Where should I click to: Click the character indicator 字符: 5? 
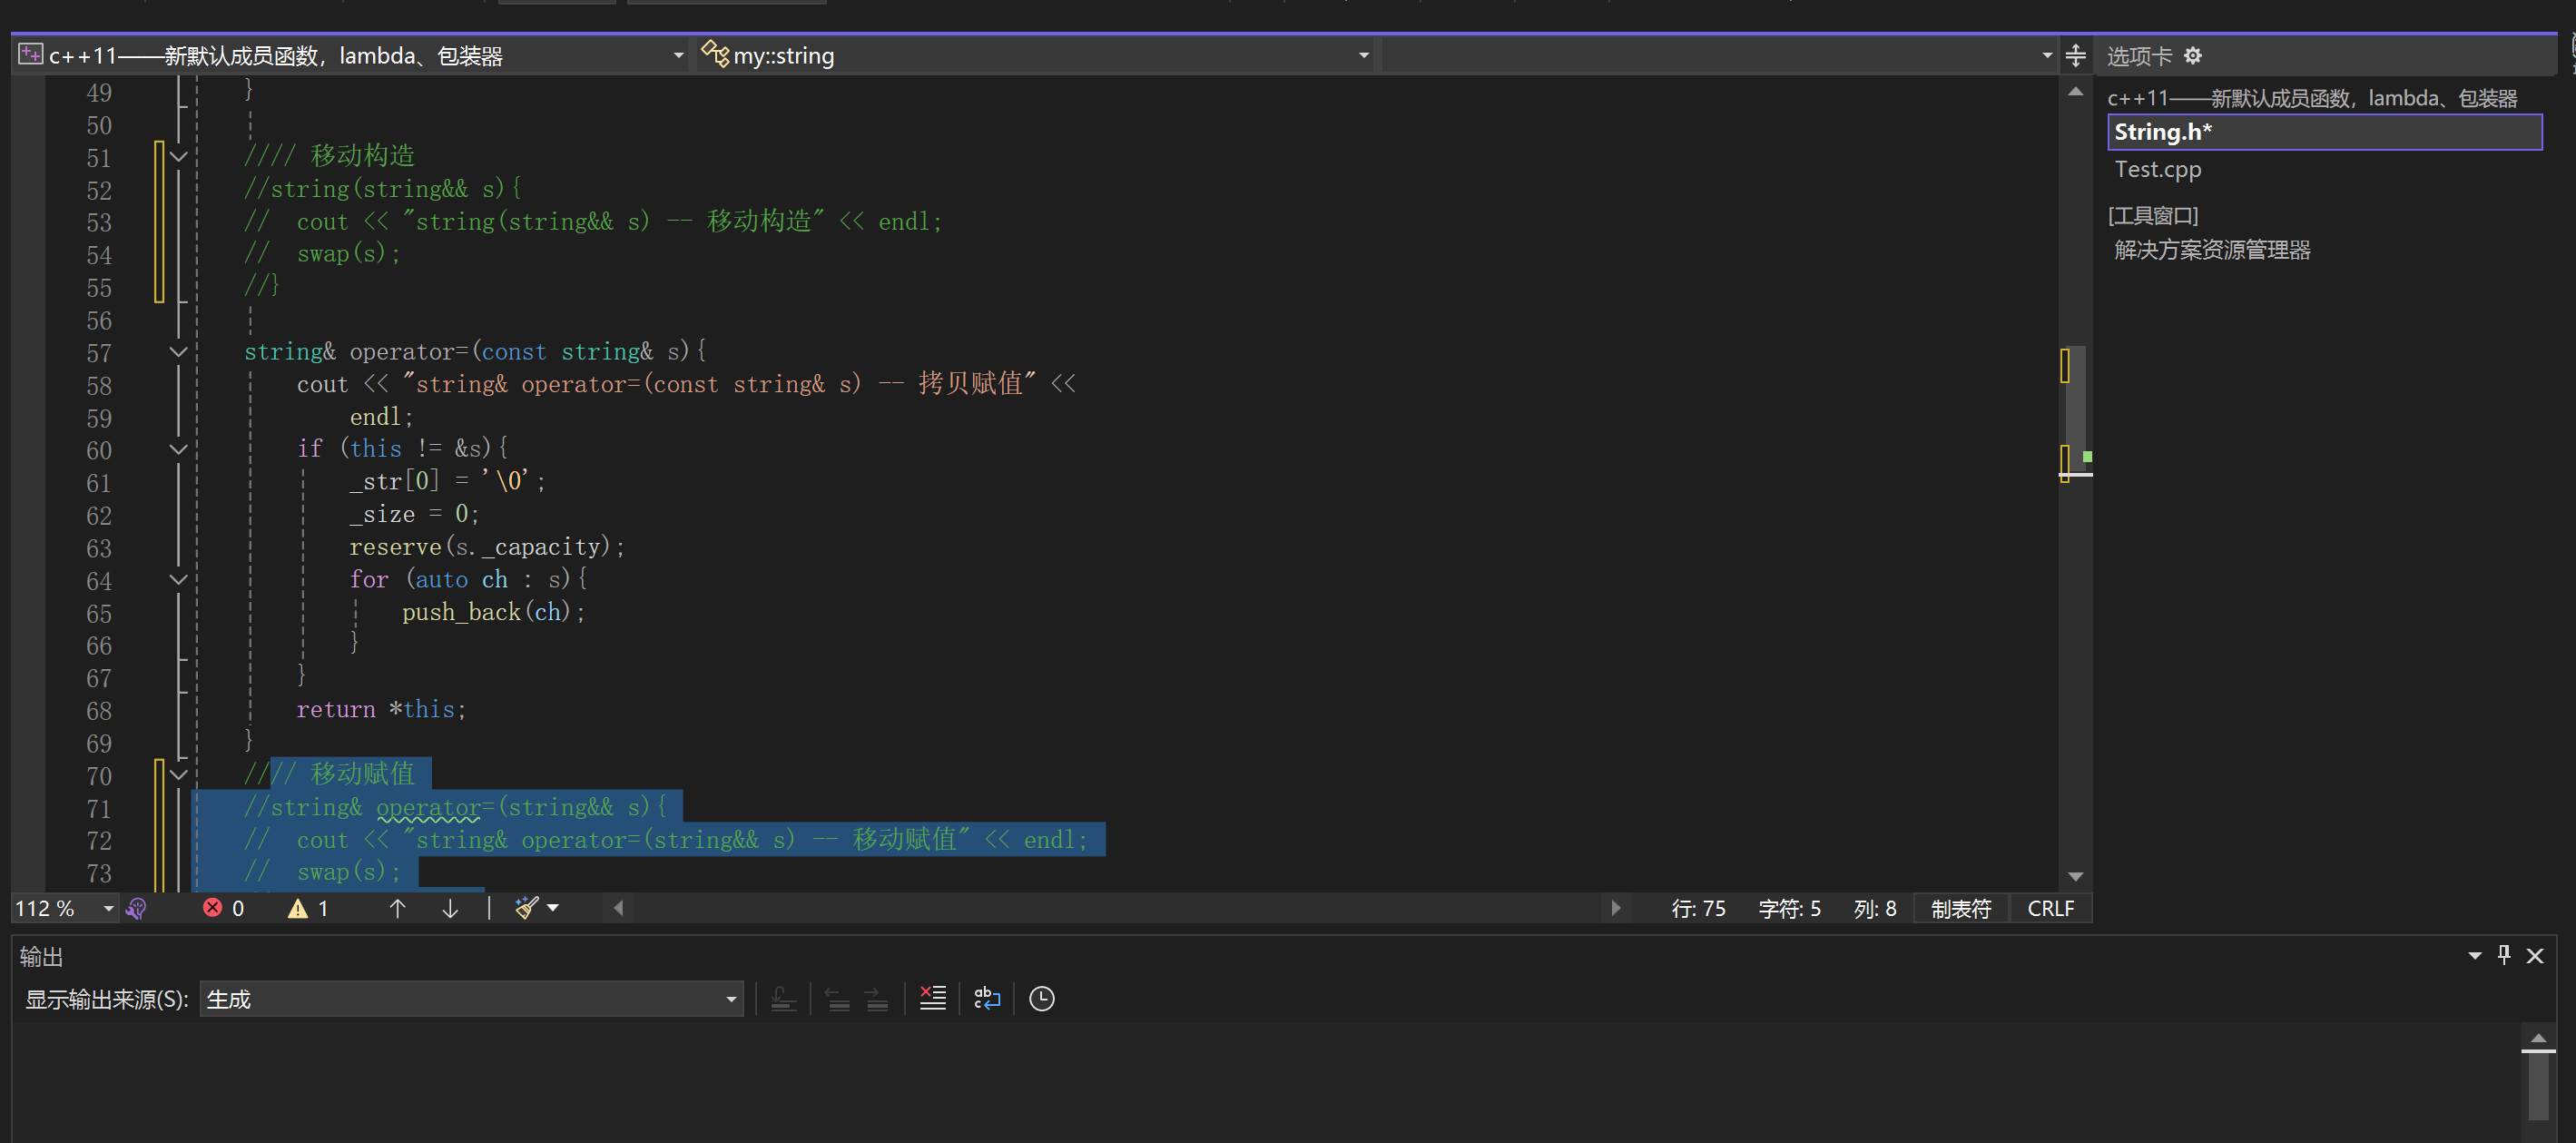[1789, 908]
